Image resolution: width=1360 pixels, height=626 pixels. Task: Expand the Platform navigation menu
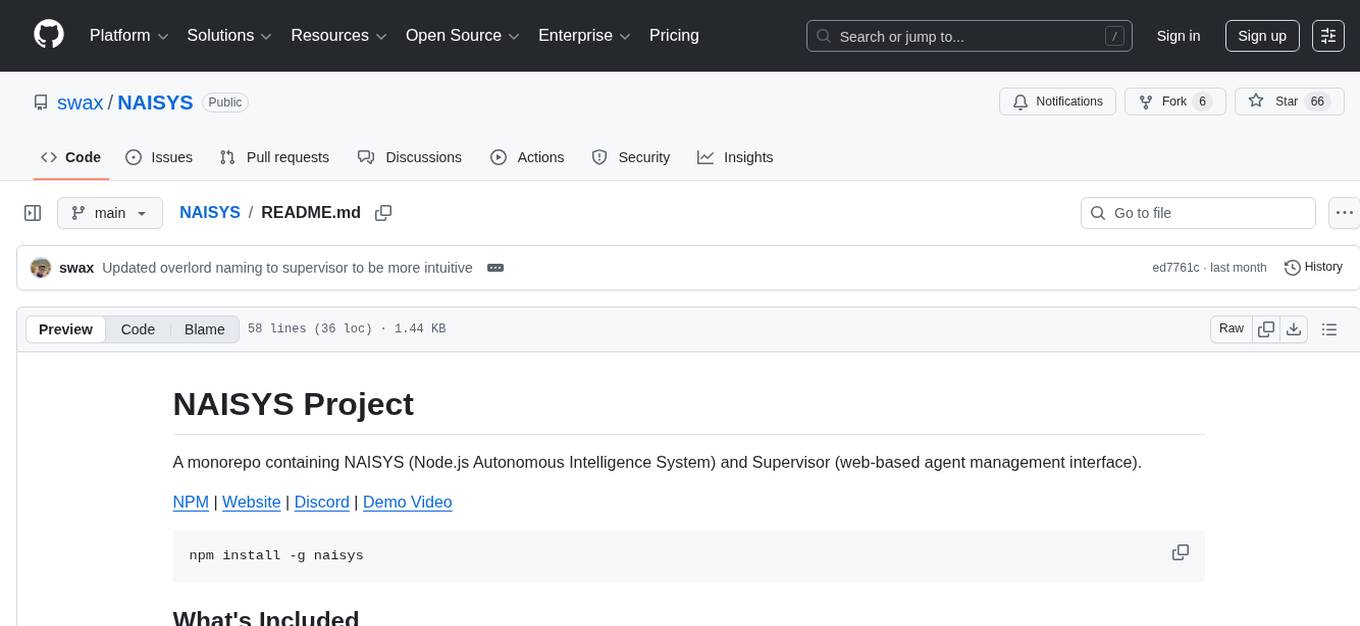129,36
